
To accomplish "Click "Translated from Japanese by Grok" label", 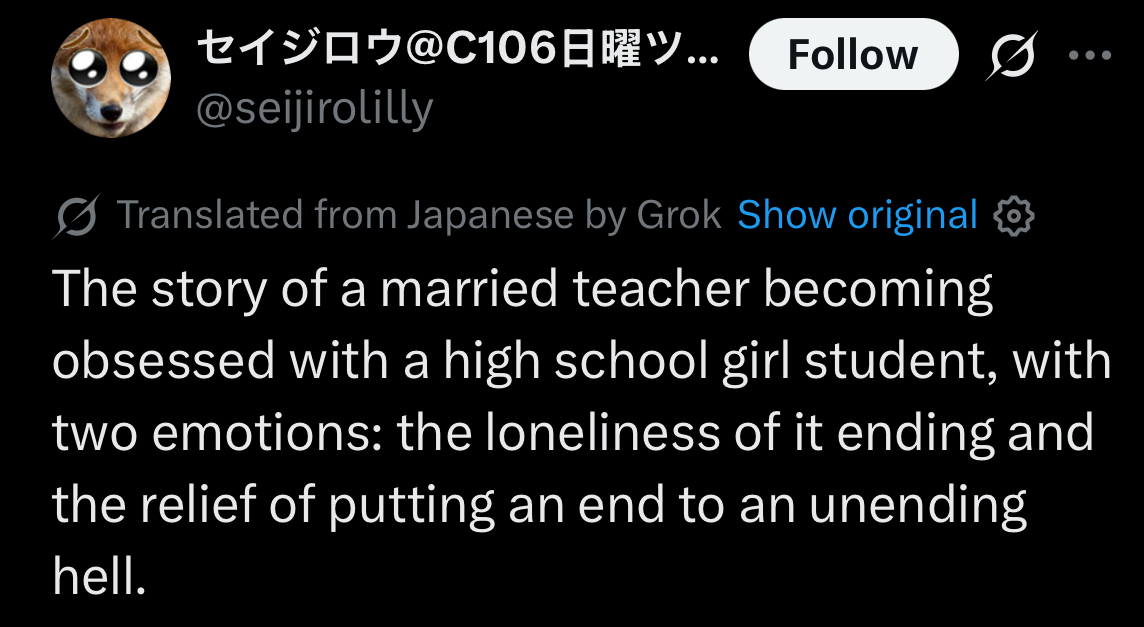I will pos(418,215).
